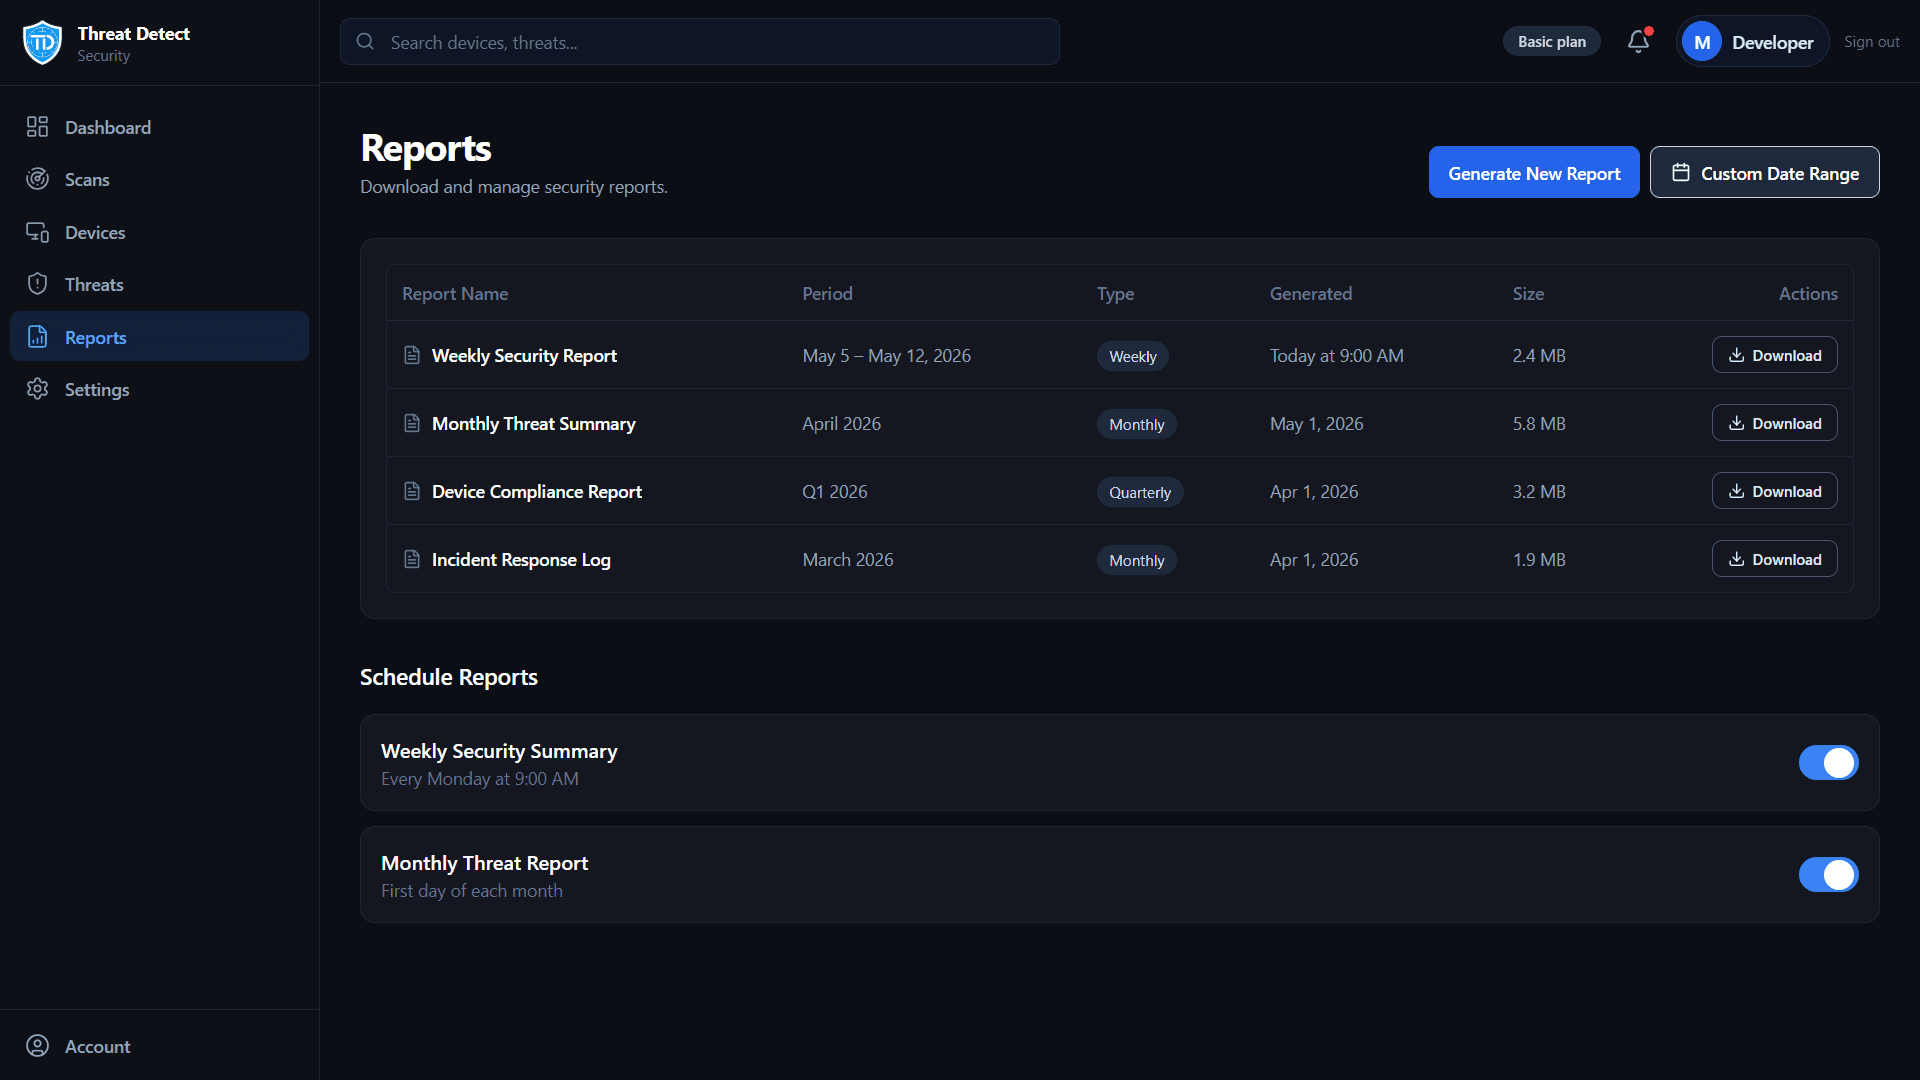
Task: Click the calendar icon in Custom Date Range
Action: [x=1681, y=173]
